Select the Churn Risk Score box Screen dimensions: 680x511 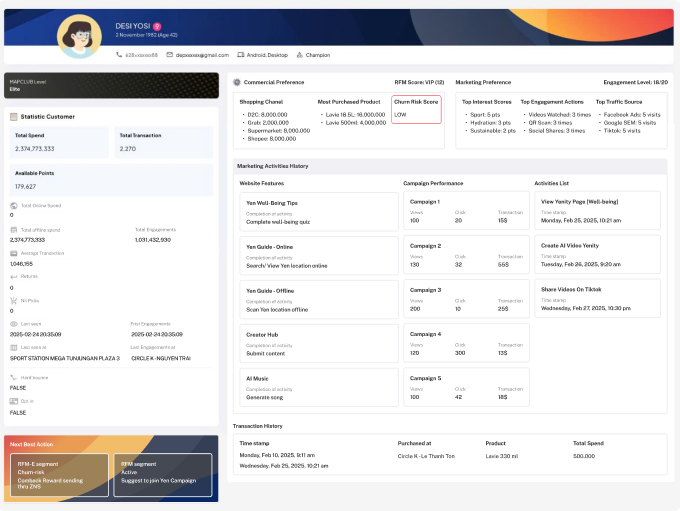[415, 110]
